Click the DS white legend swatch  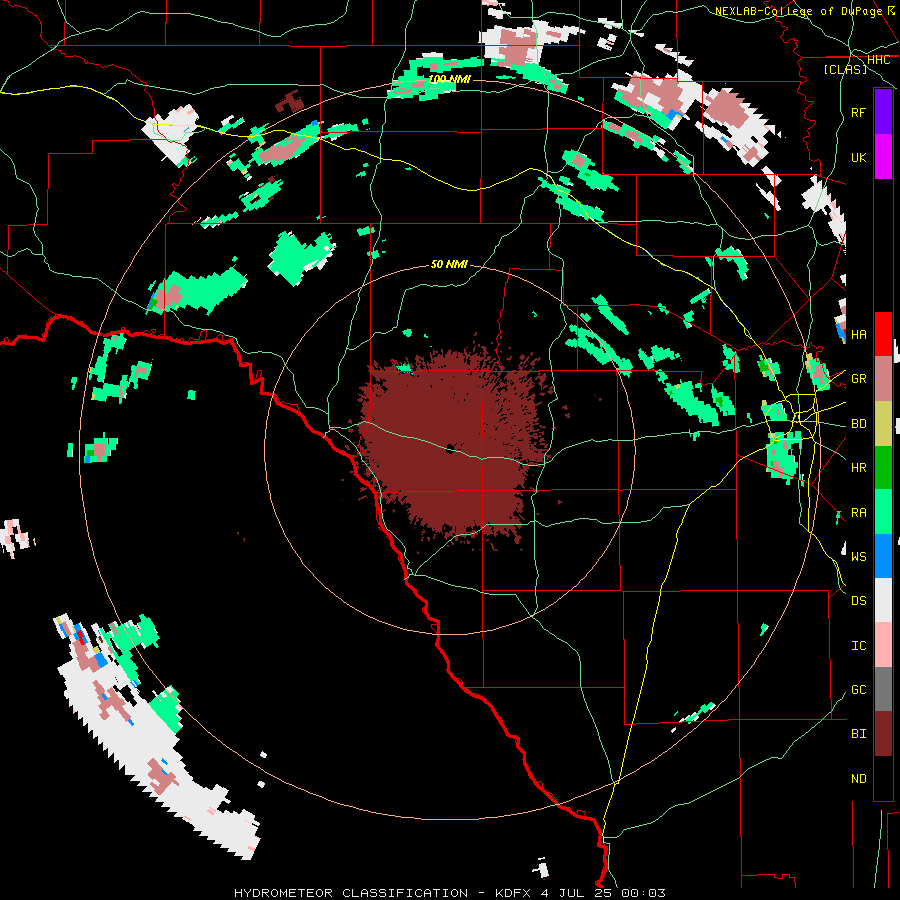coord(883,600)
